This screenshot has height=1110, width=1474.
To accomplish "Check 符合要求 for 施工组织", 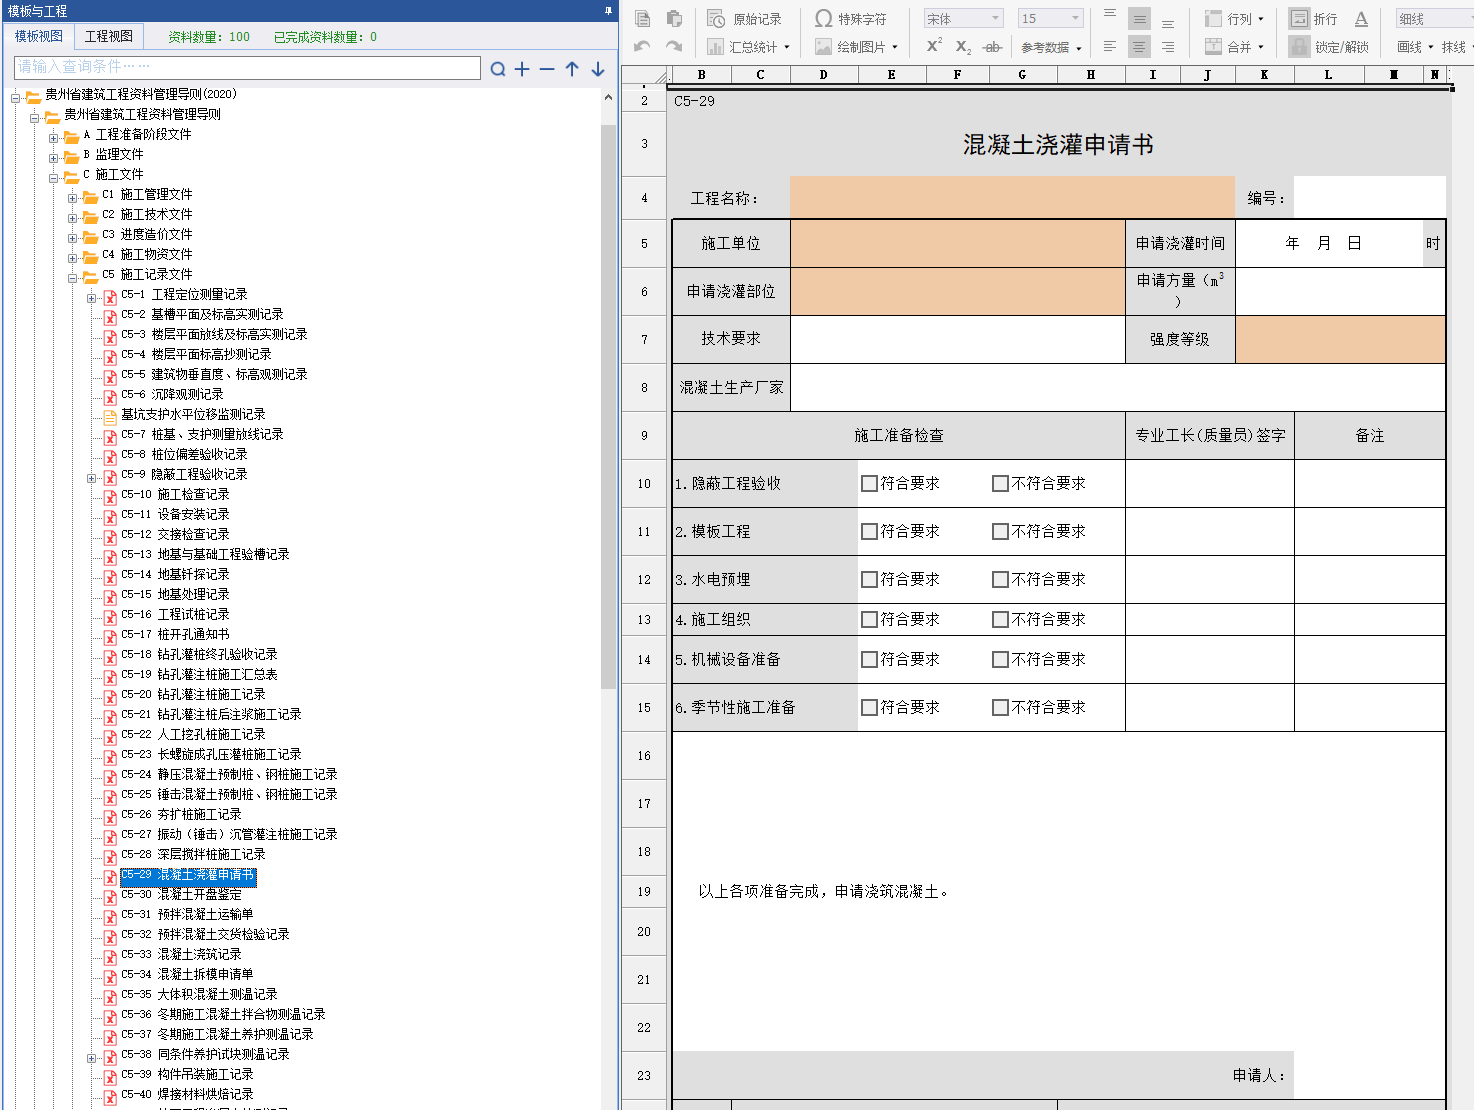I will tap(870, 620).
